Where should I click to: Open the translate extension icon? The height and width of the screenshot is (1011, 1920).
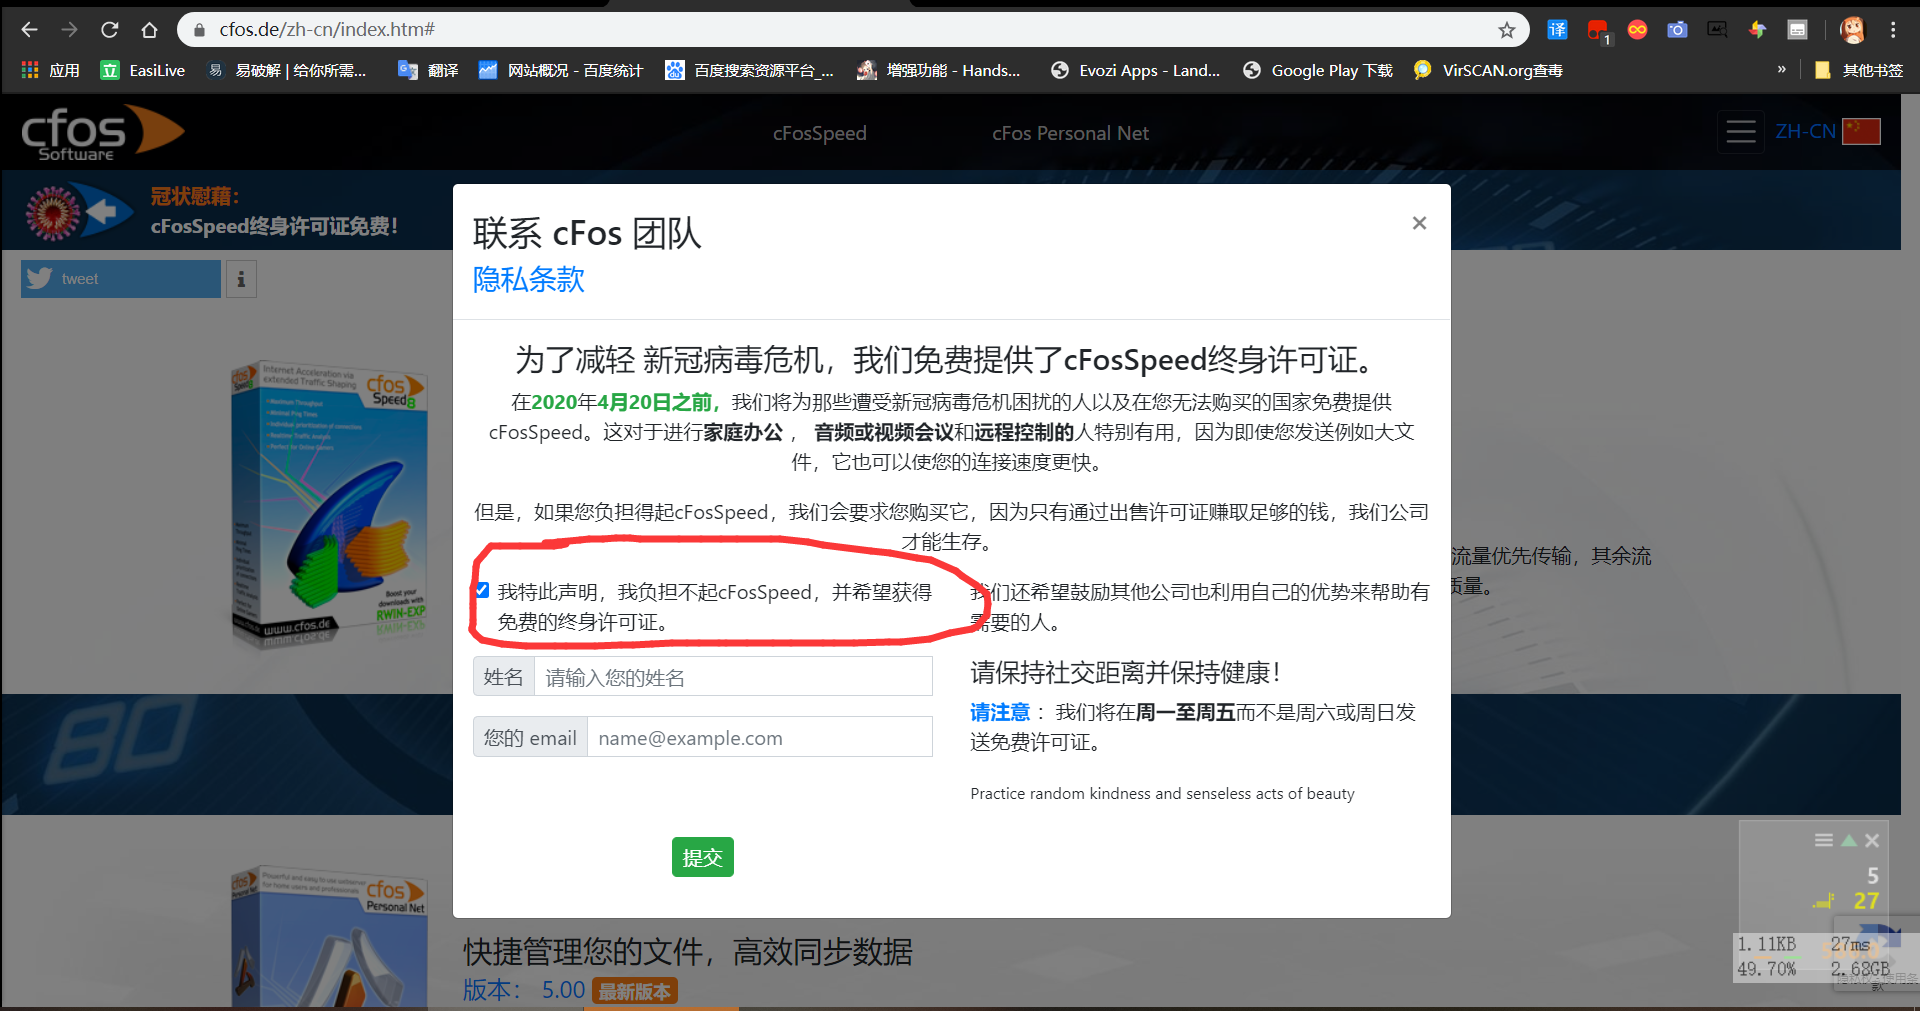tap(1557, 30)
